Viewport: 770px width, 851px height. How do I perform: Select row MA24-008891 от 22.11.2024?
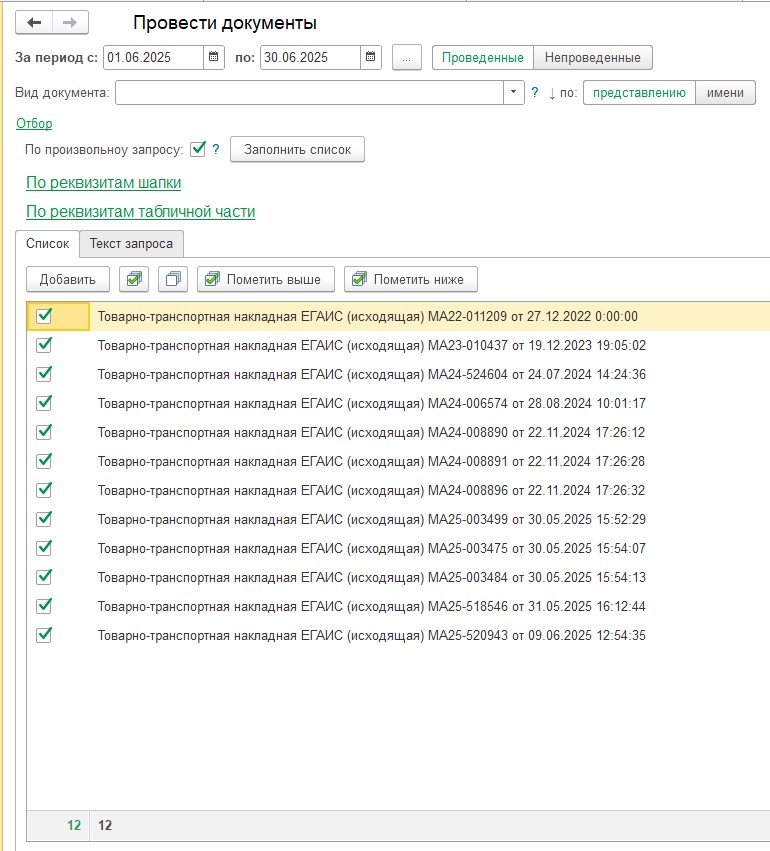click(x=398, y=461)
